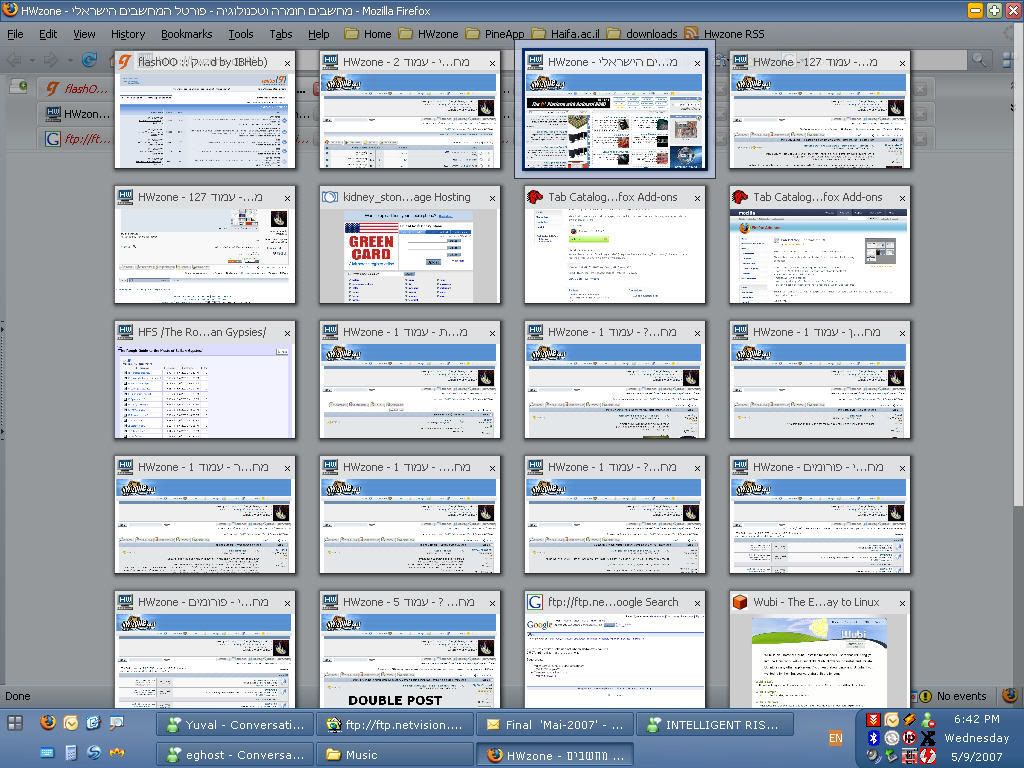Open the Hwzone RSS feed bookmark
Image resolution: width=1024 pixels, height=768 pixels.
[x=724, y=34]
